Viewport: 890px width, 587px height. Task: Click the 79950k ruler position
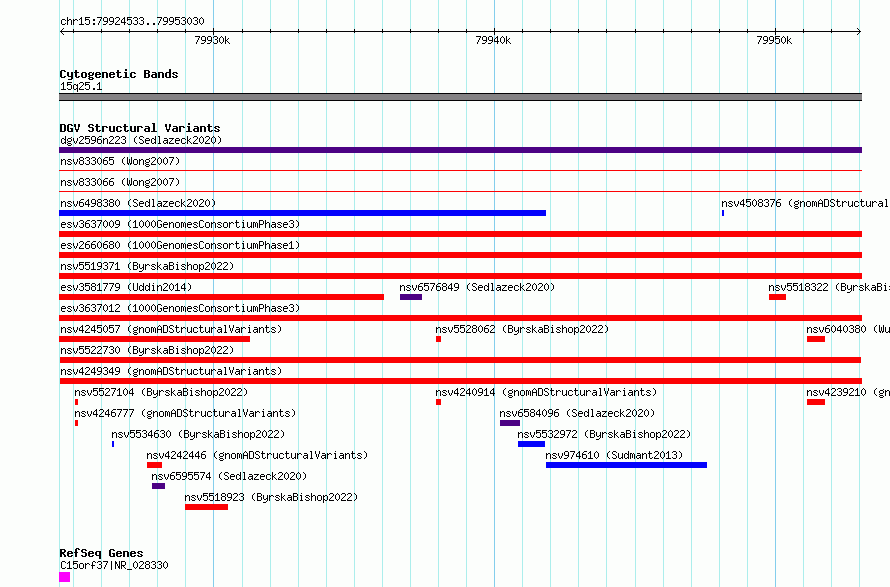pos(774,40)
